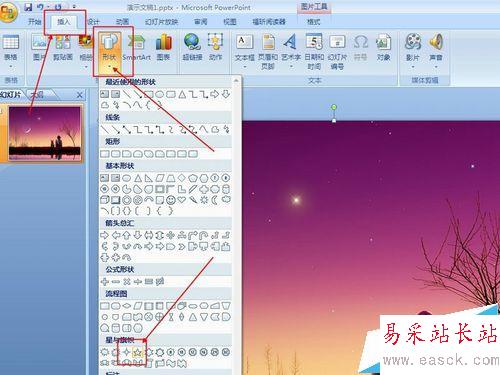
Task: Insert 日期和时间 date and time
Action: click(314, 52)
